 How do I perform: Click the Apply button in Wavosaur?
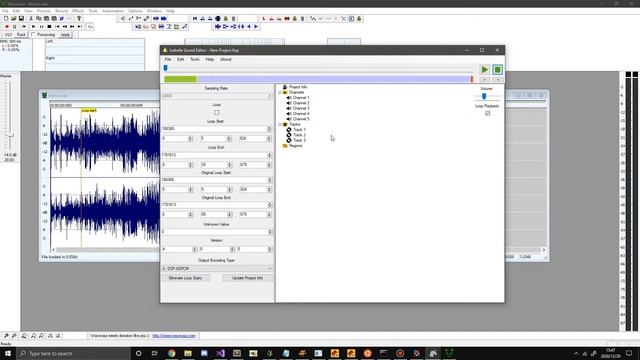65,35
